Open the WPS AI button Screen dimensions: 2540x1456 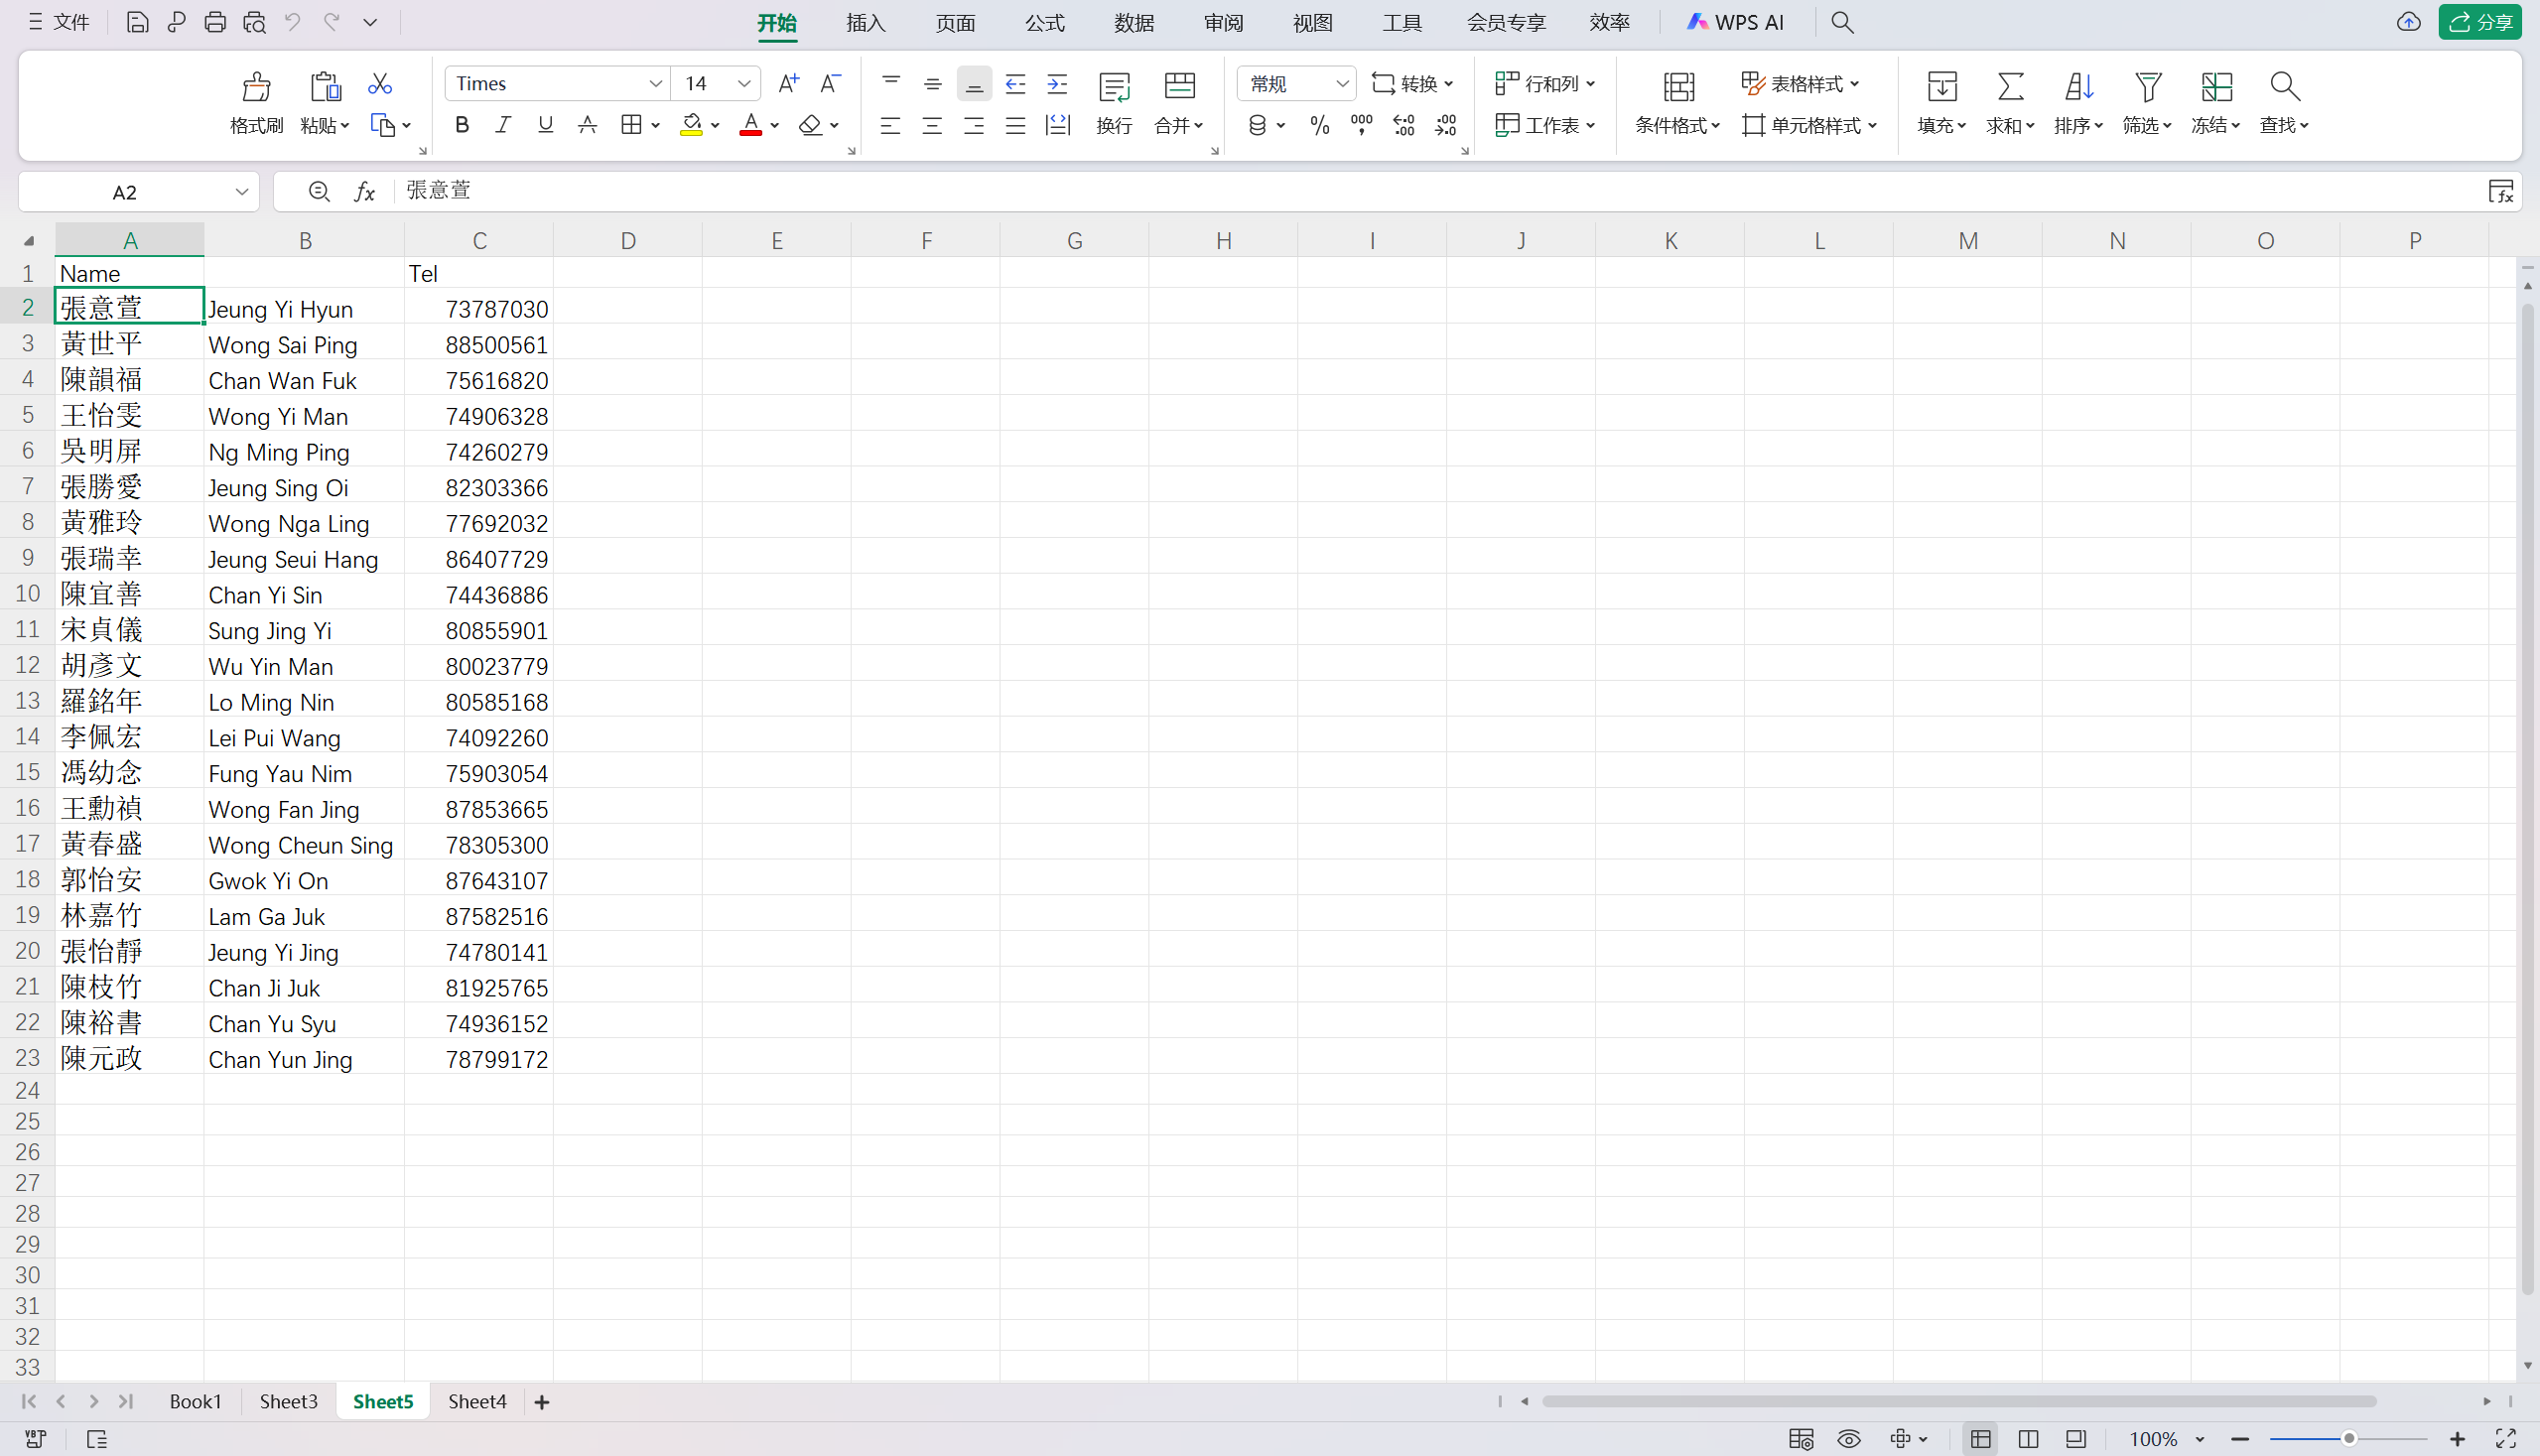click(x=1736, y=22)
